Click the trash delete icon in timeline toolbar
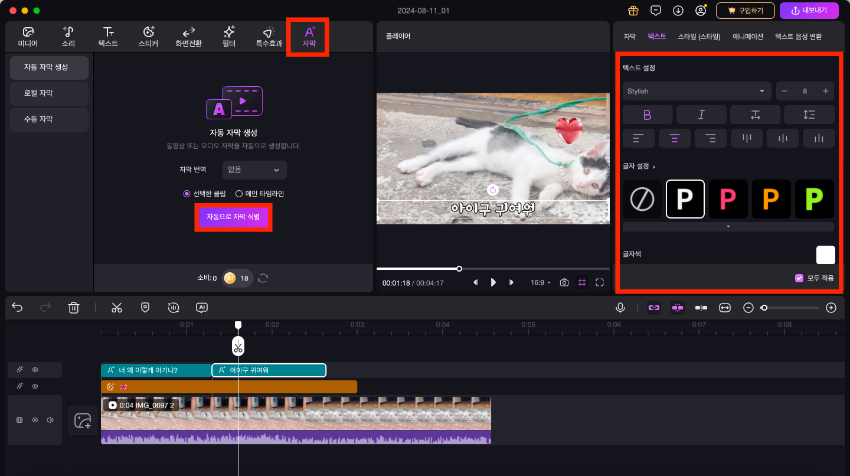The height and width of the screenshot is (476, 850). click(x=73, y=308)
